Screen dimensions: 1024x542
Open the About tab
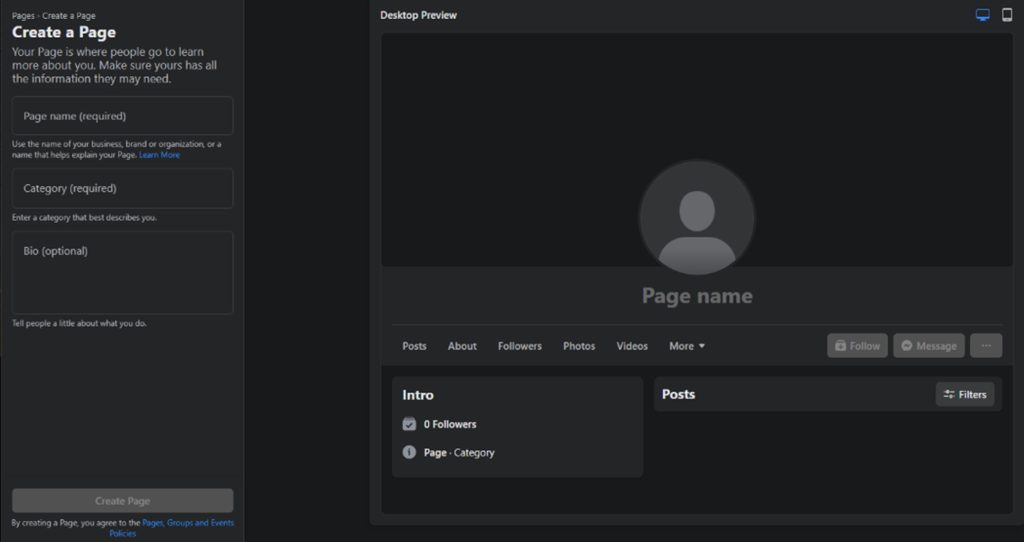click(462, 346)
